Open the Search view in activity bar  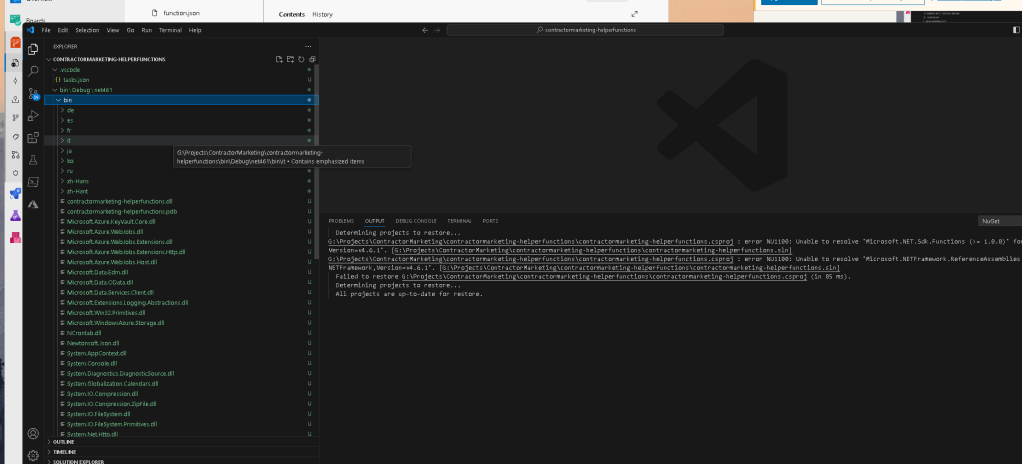click(33, 71)
